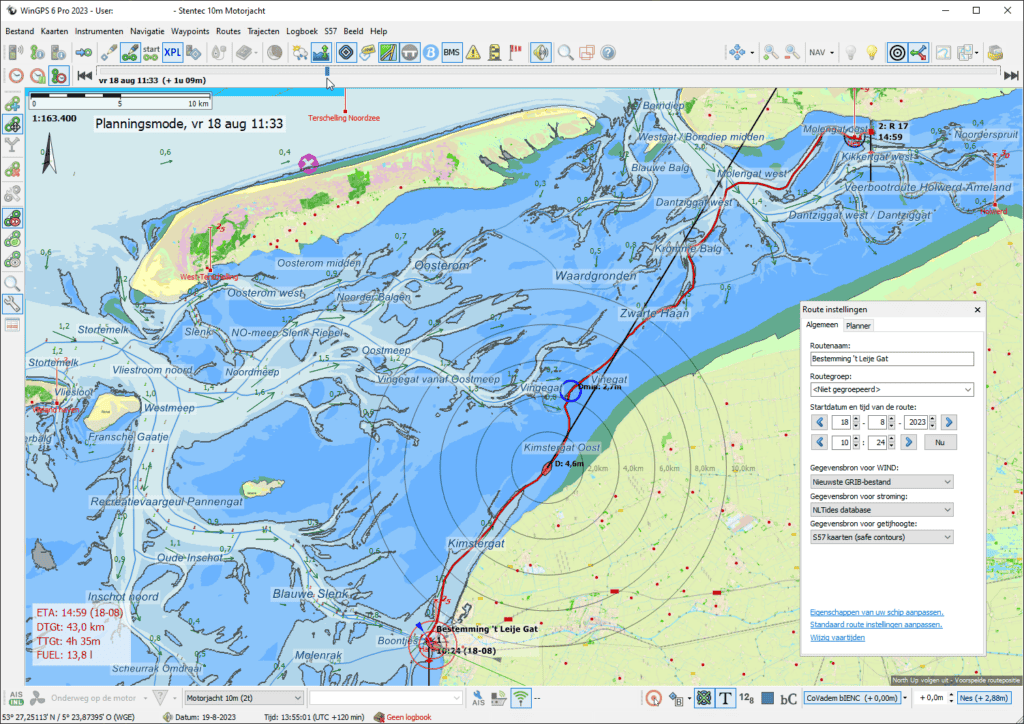
Task: Switch to the Planner tab
Action: coord(857,326)
